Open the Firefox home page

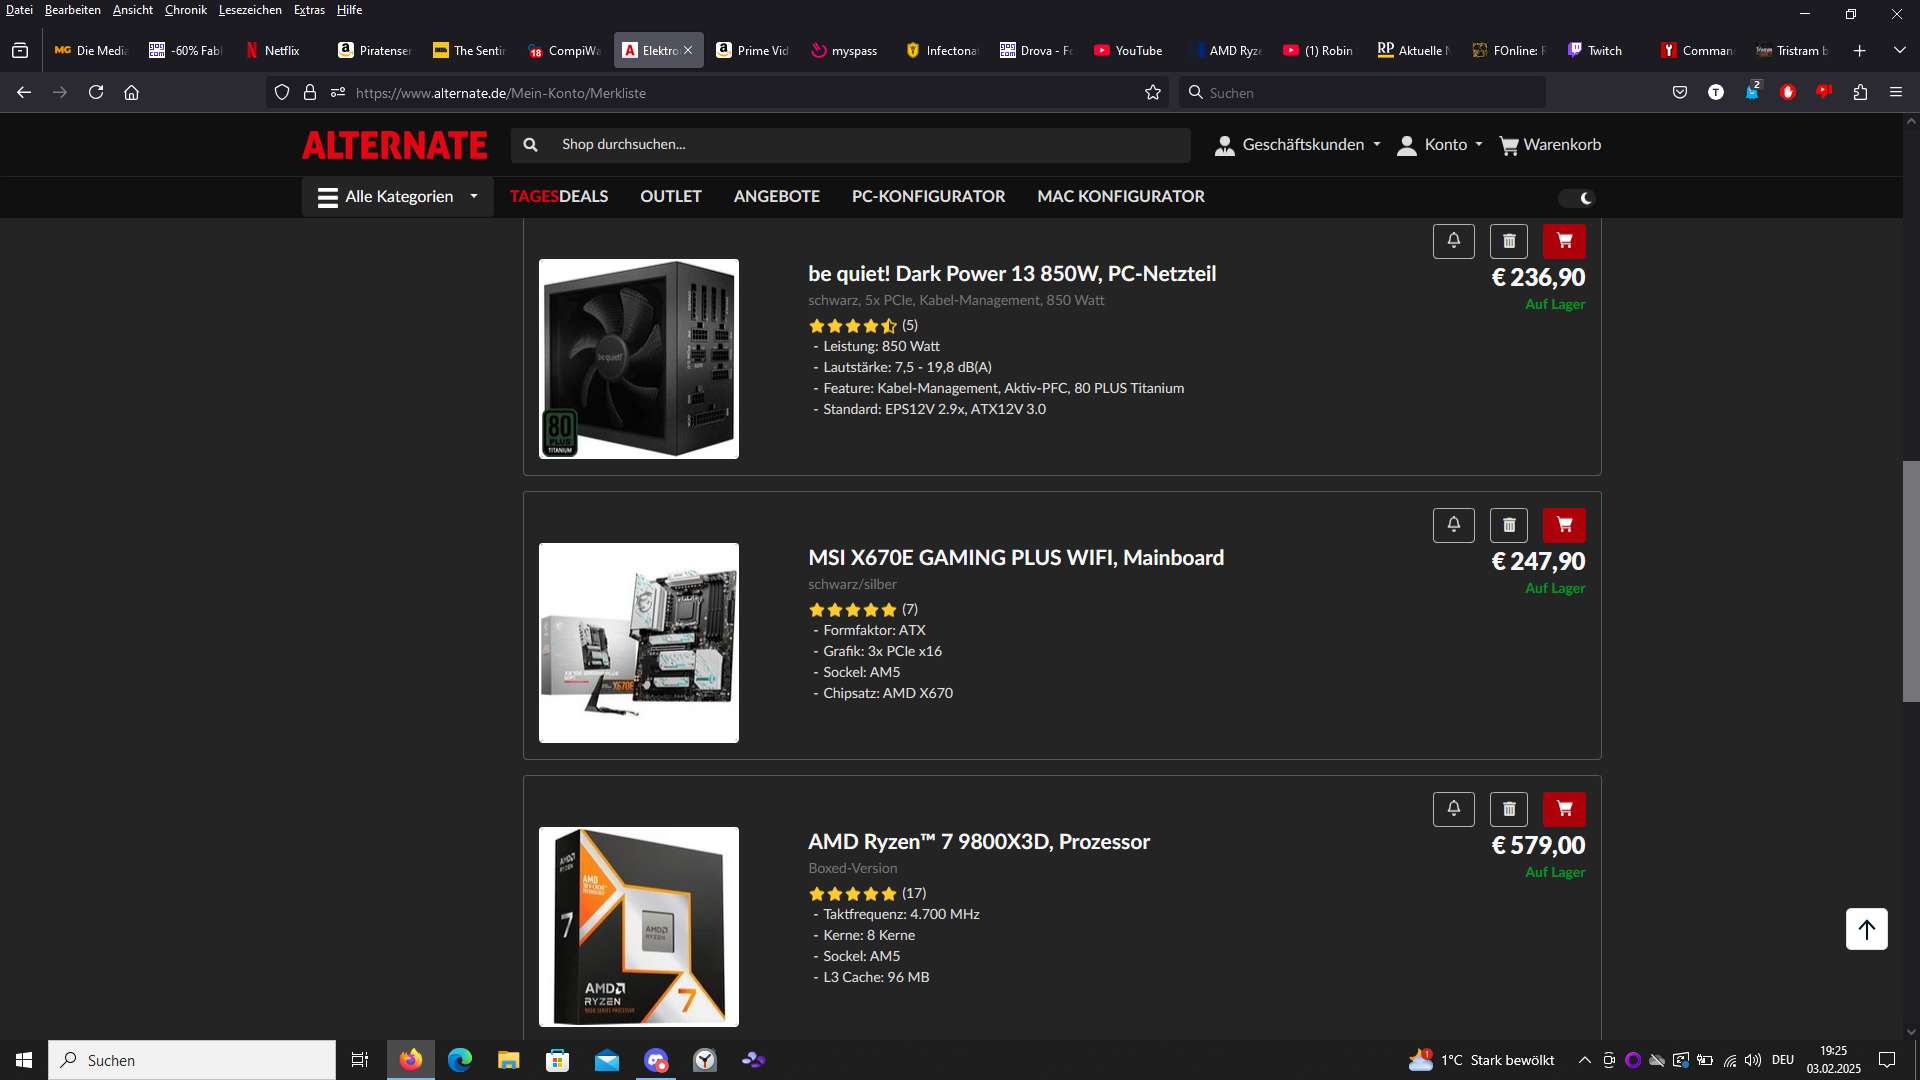(x=131, y=92)
